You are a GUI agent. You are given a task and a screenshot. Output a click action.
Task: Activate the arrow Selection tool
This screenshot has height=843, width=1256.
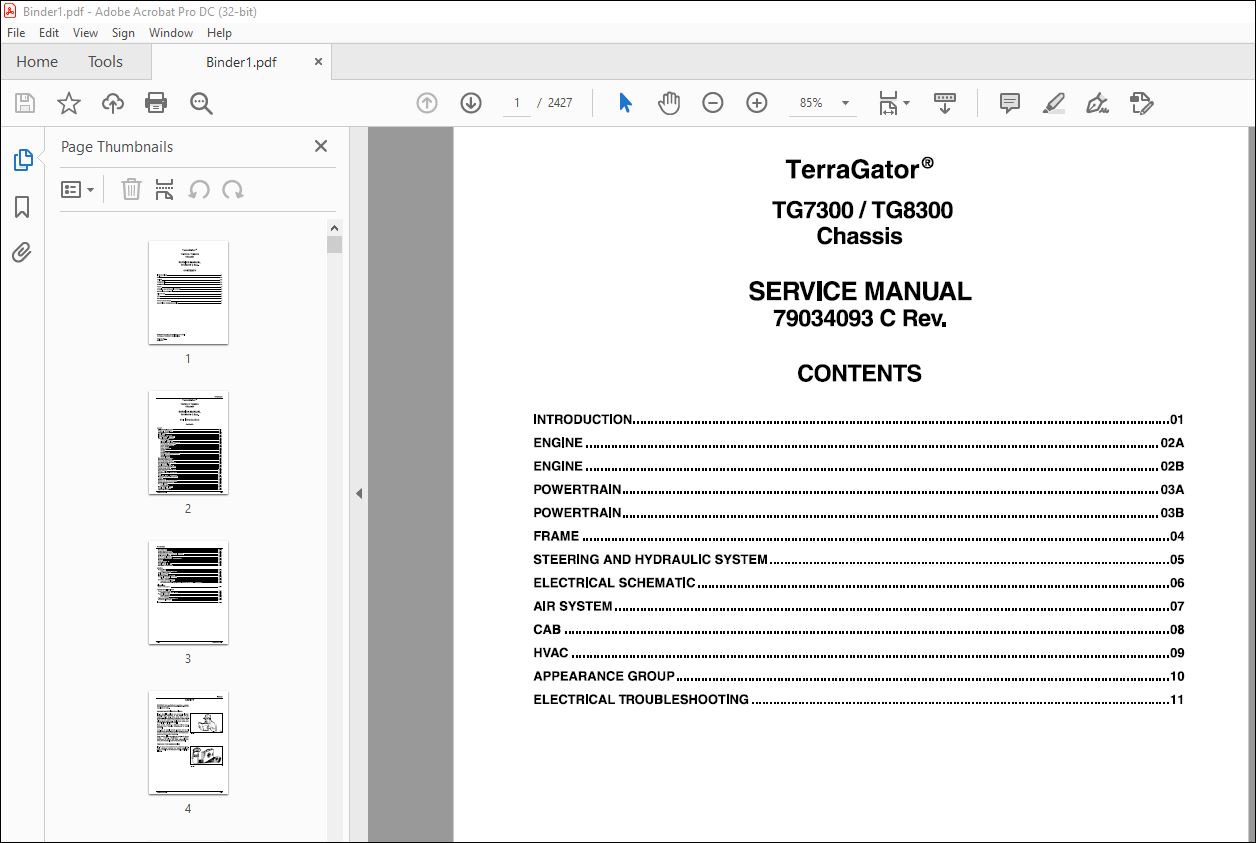[626, 103]
